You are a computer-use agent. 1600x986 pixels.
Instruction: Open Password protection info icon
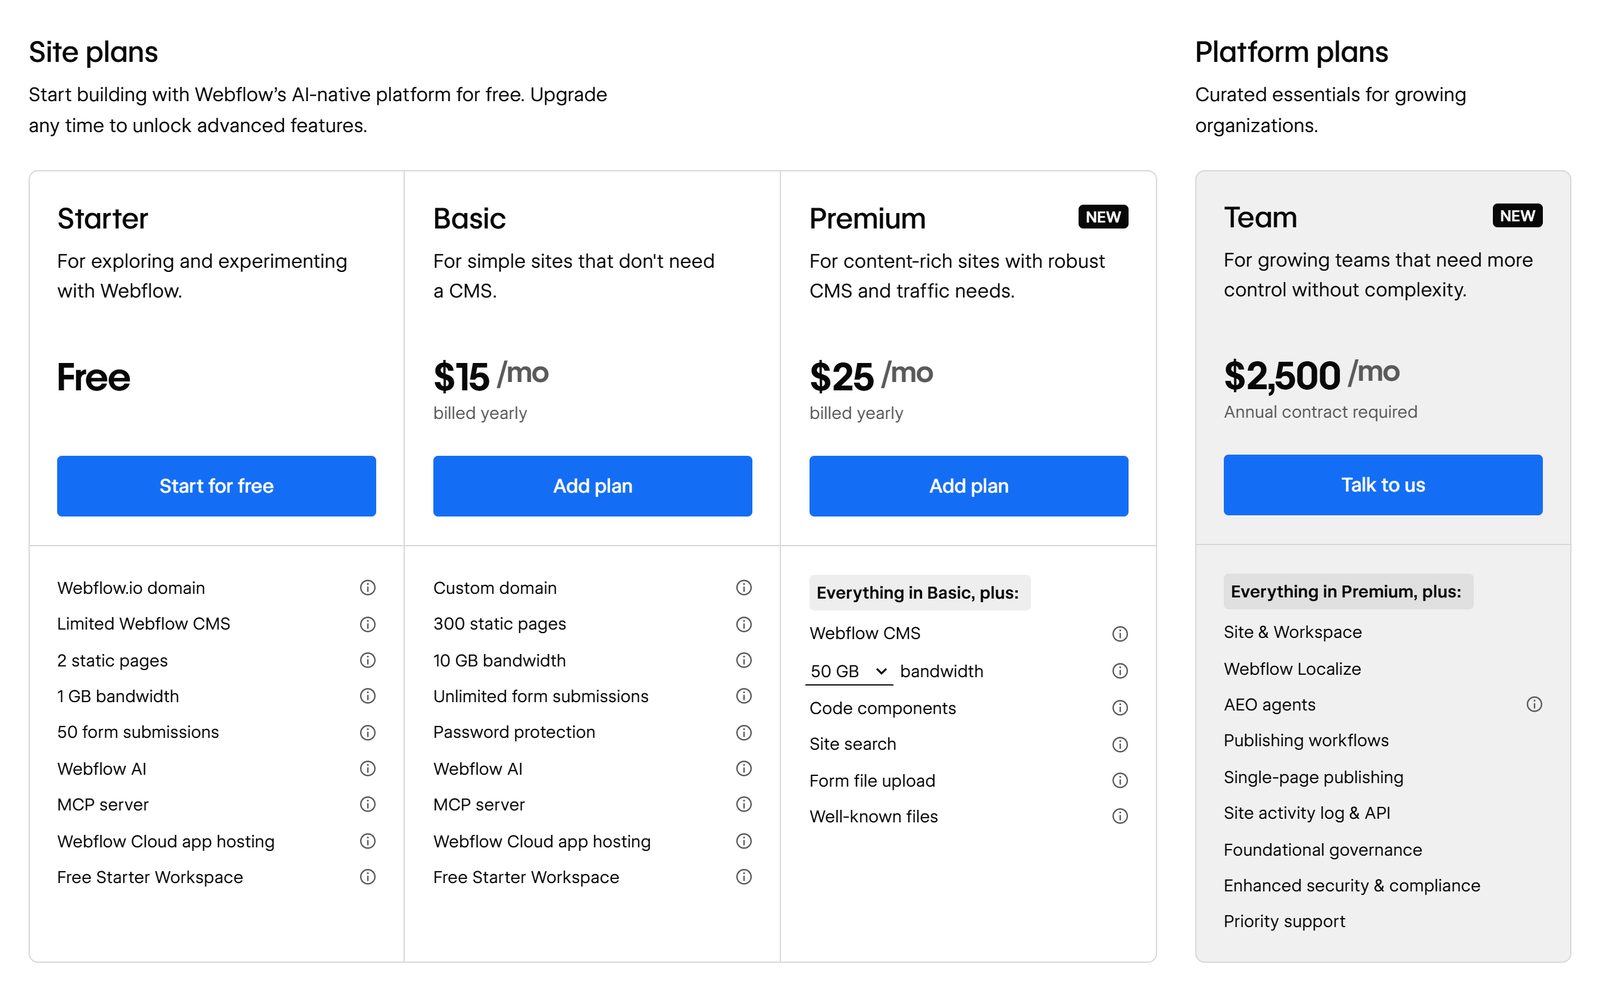coord(744,733)
